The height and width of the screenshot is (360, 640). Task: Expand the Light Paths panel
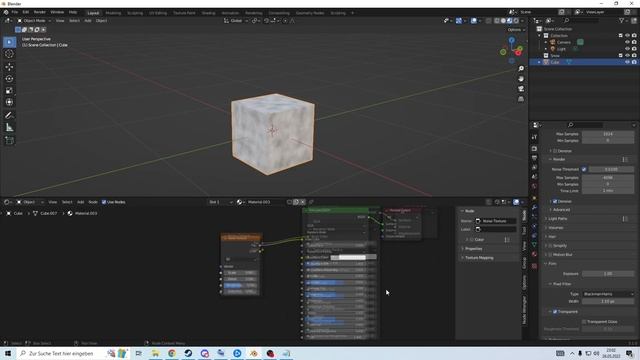tap(557, 219)
